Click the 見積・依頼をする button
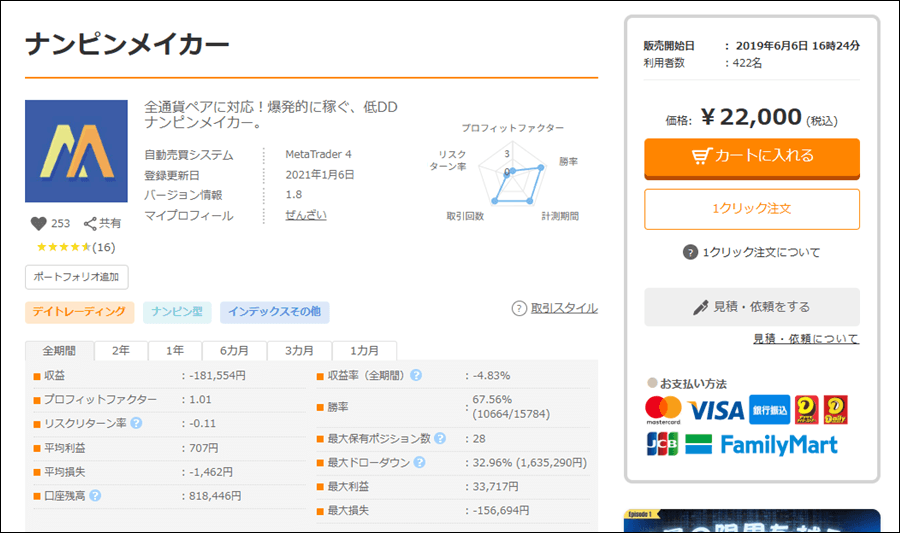The height and width of the screenshot is (533, 900). (751, 307)
